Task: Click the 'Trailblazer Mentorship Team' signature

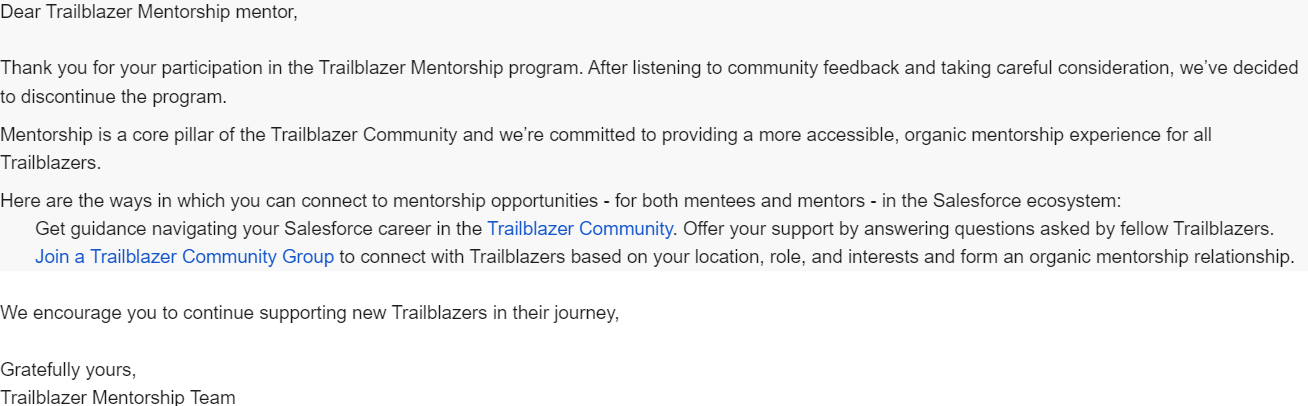Action: coord(118,397)
